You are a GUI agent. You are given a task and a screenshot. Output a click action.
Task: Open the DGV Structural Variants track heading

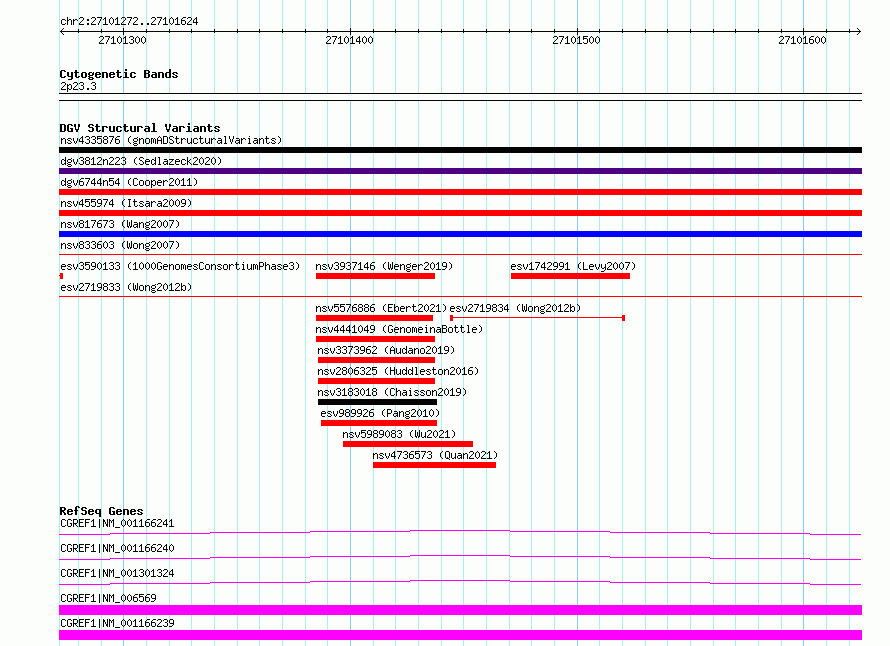140,128
